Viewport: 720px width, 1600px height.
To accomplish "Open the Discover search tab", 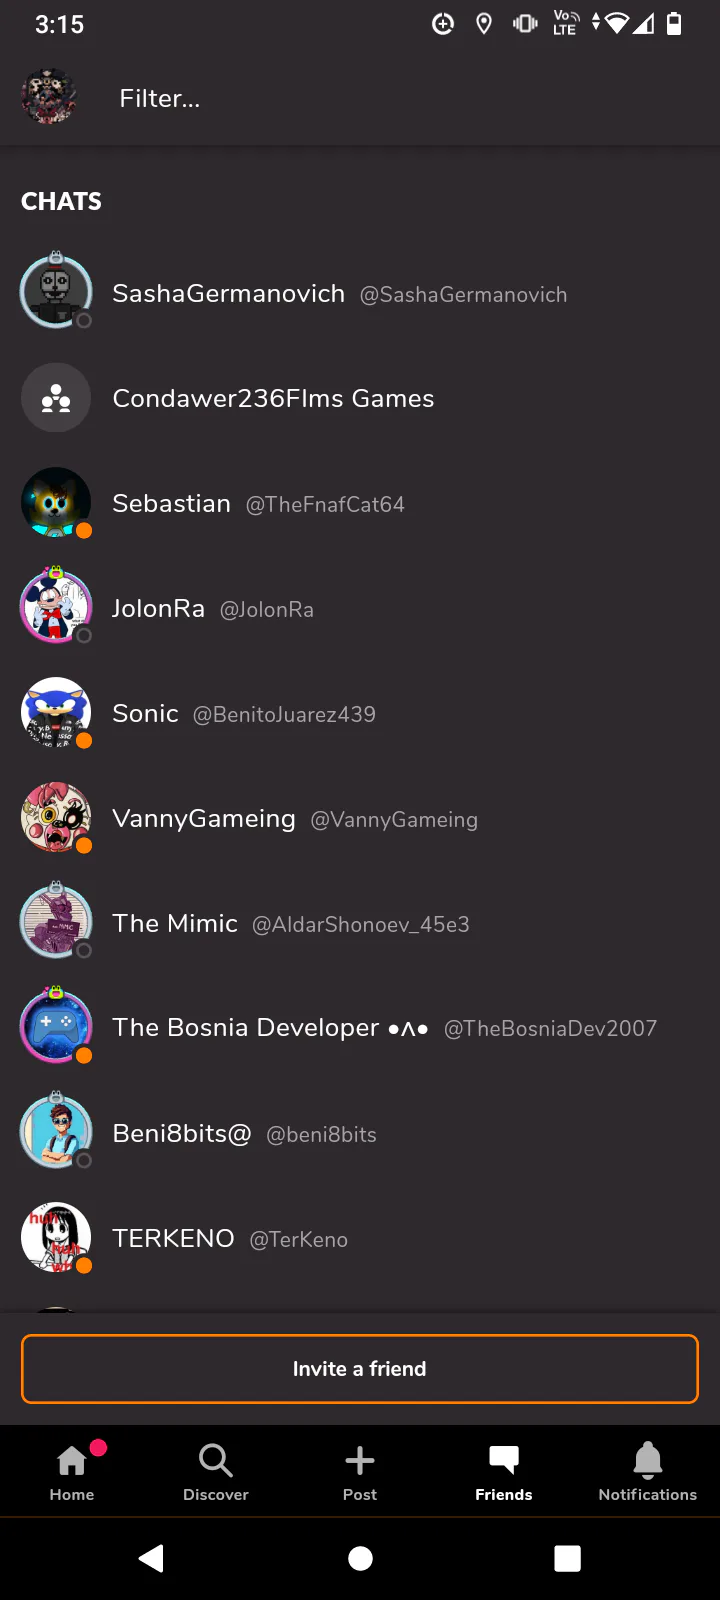I will [216, 1470].
